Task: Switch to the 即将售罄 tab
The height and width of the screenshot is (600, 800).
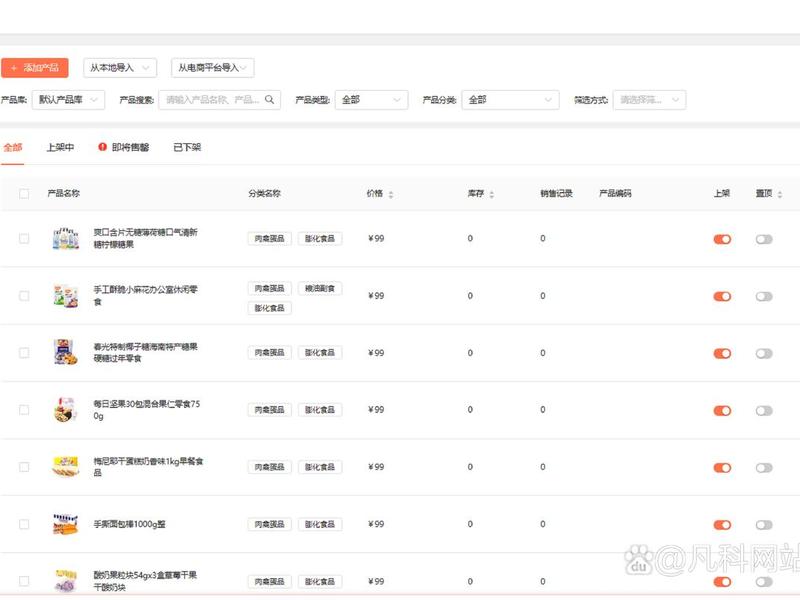Action: (124, 147)
